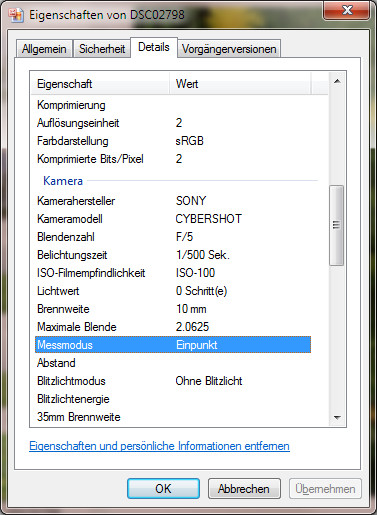The height and width of the screenshot is (515, 377).
Task: Close the Eigenschaften dialog with X button
Action: point(346,10)
